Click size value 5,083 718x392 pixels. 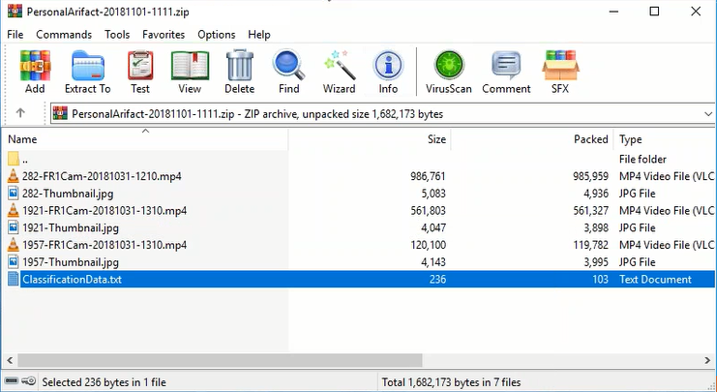(x=433, y=193)
